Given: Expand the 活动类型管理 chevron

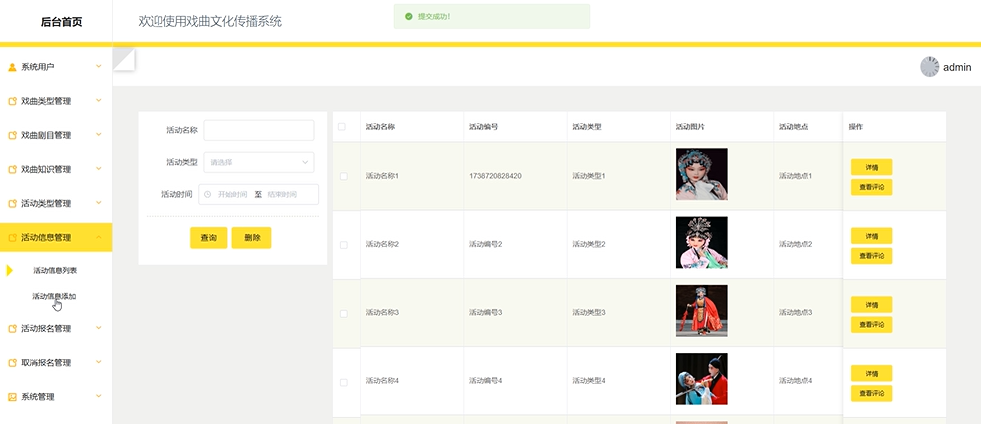Looking at the screenshot, I should tap(99, 203).
